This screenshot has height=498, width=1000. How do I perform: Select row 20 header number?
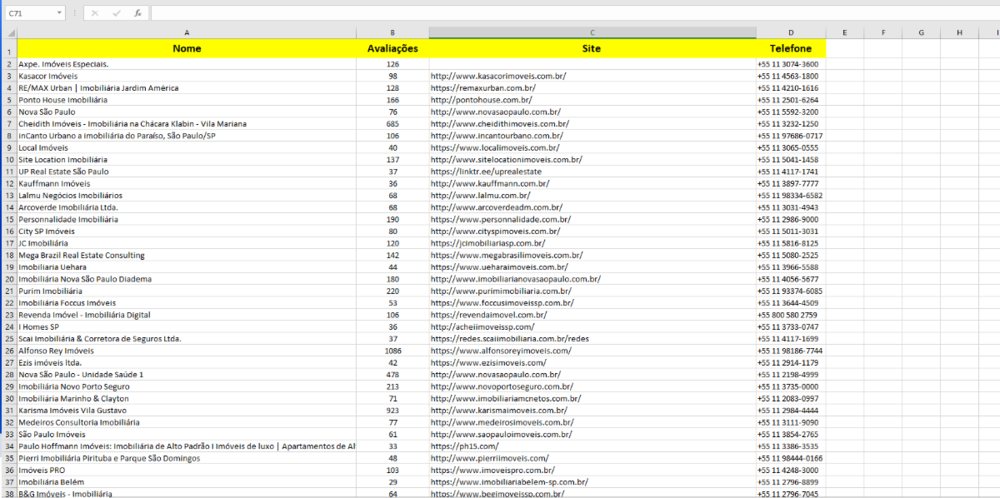[9, 279]
